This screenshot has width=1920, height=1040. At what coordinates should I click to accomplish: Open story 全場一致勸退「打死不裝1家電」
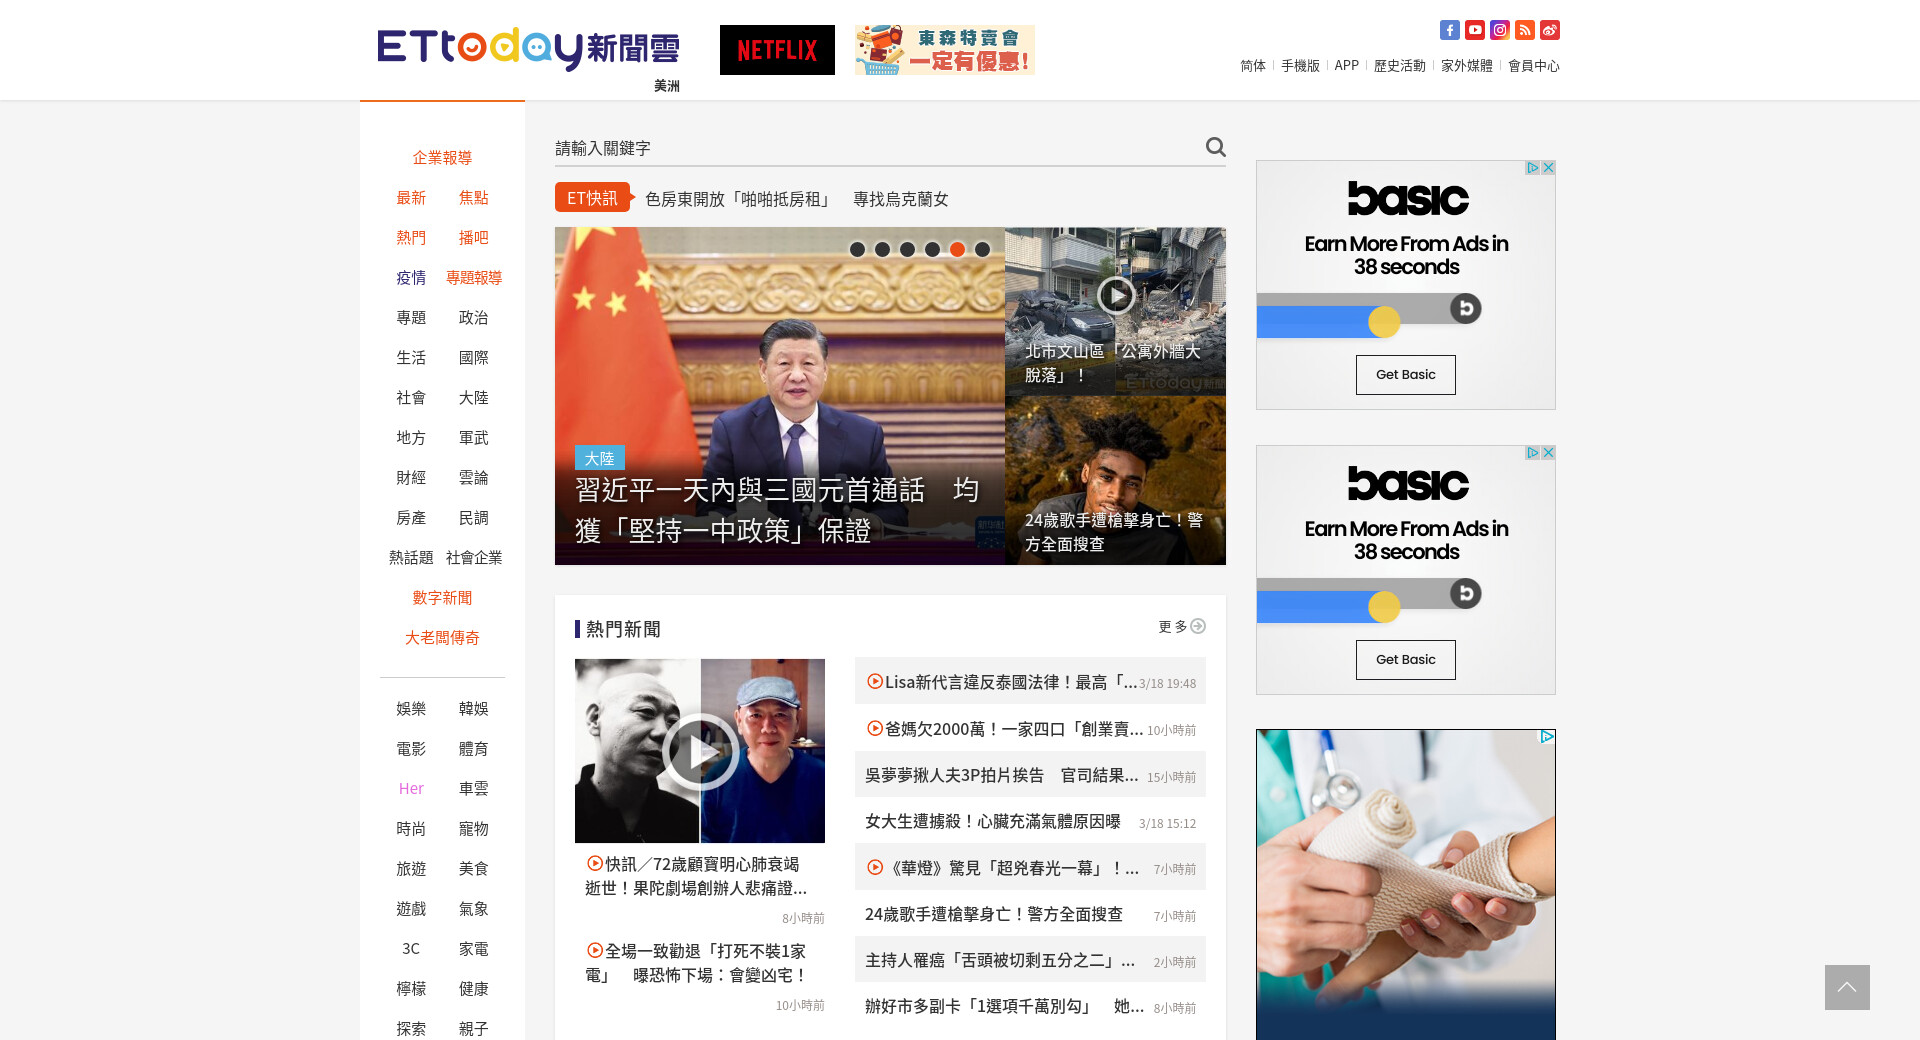pyautogui.click(x=697, y=963)
